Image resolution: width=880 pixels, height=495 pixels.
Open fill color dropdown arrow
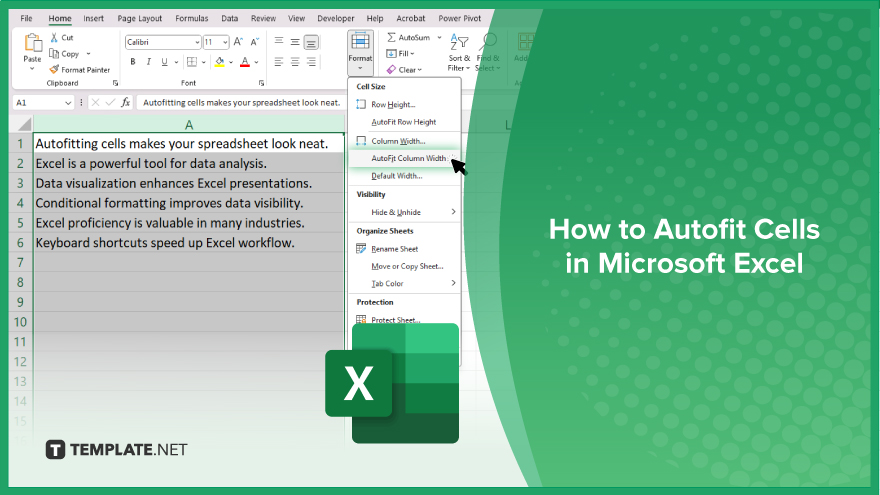[x=231, y=62]
